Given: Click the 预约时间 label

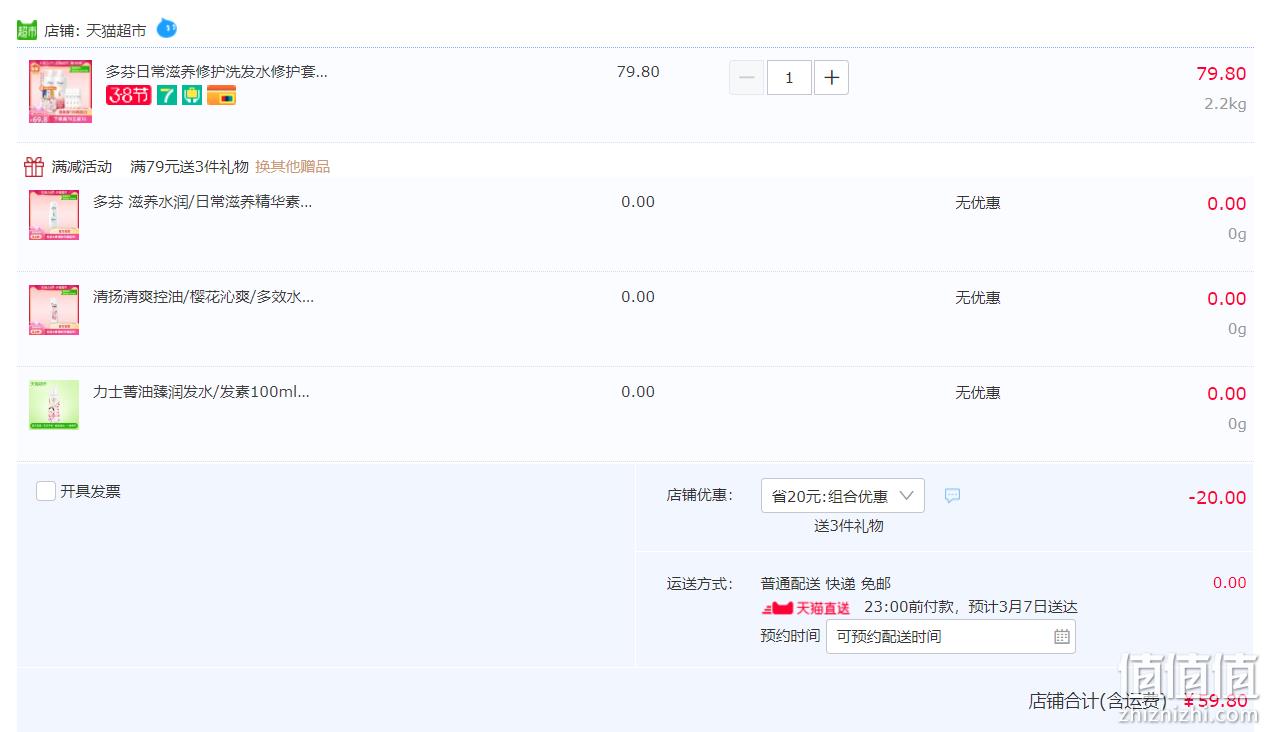Looking at the screenshot, I should click(x=790, y=636).
